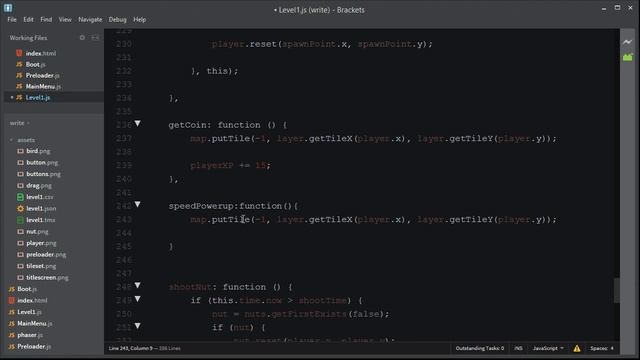
Task: Open preloader.png in assets folder
Action: [x=46, y=254]
